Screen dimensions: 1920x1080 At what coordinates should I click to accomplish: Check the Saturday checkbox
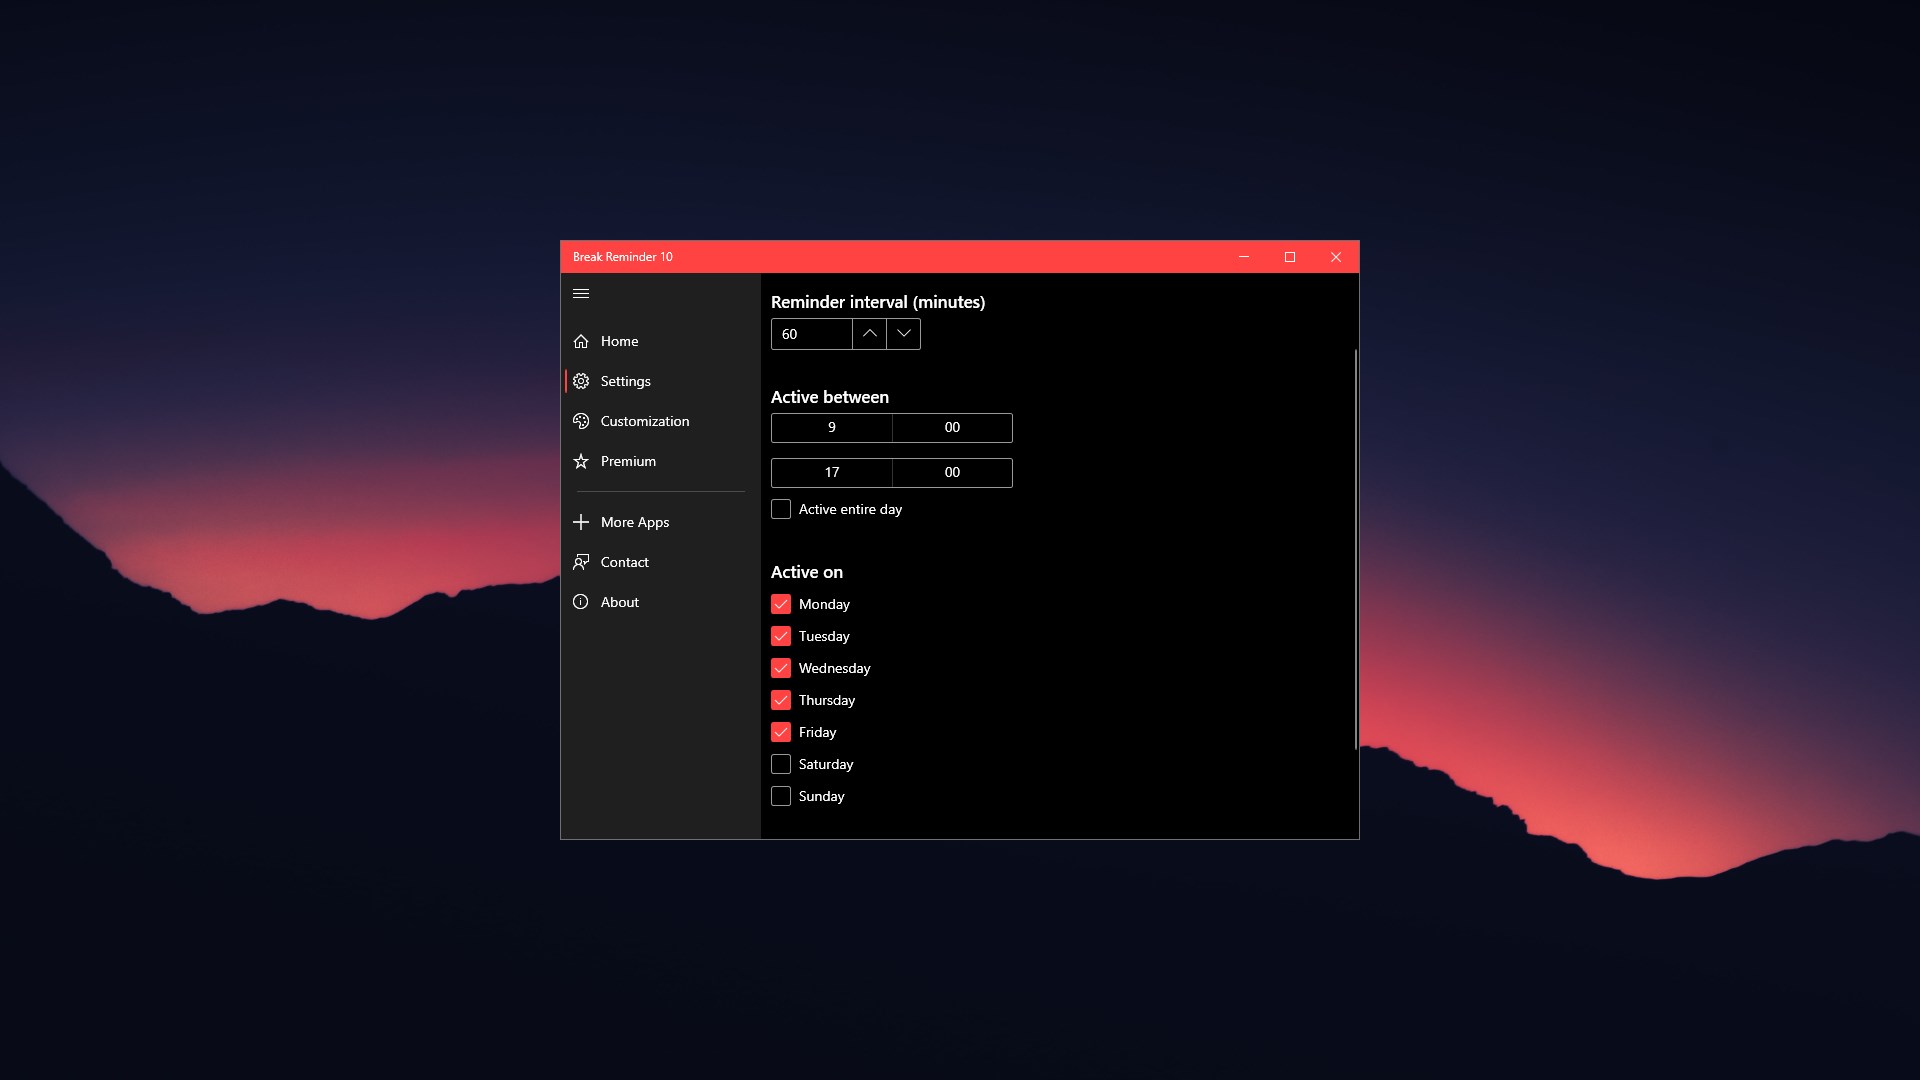click(x=781, y=764)
